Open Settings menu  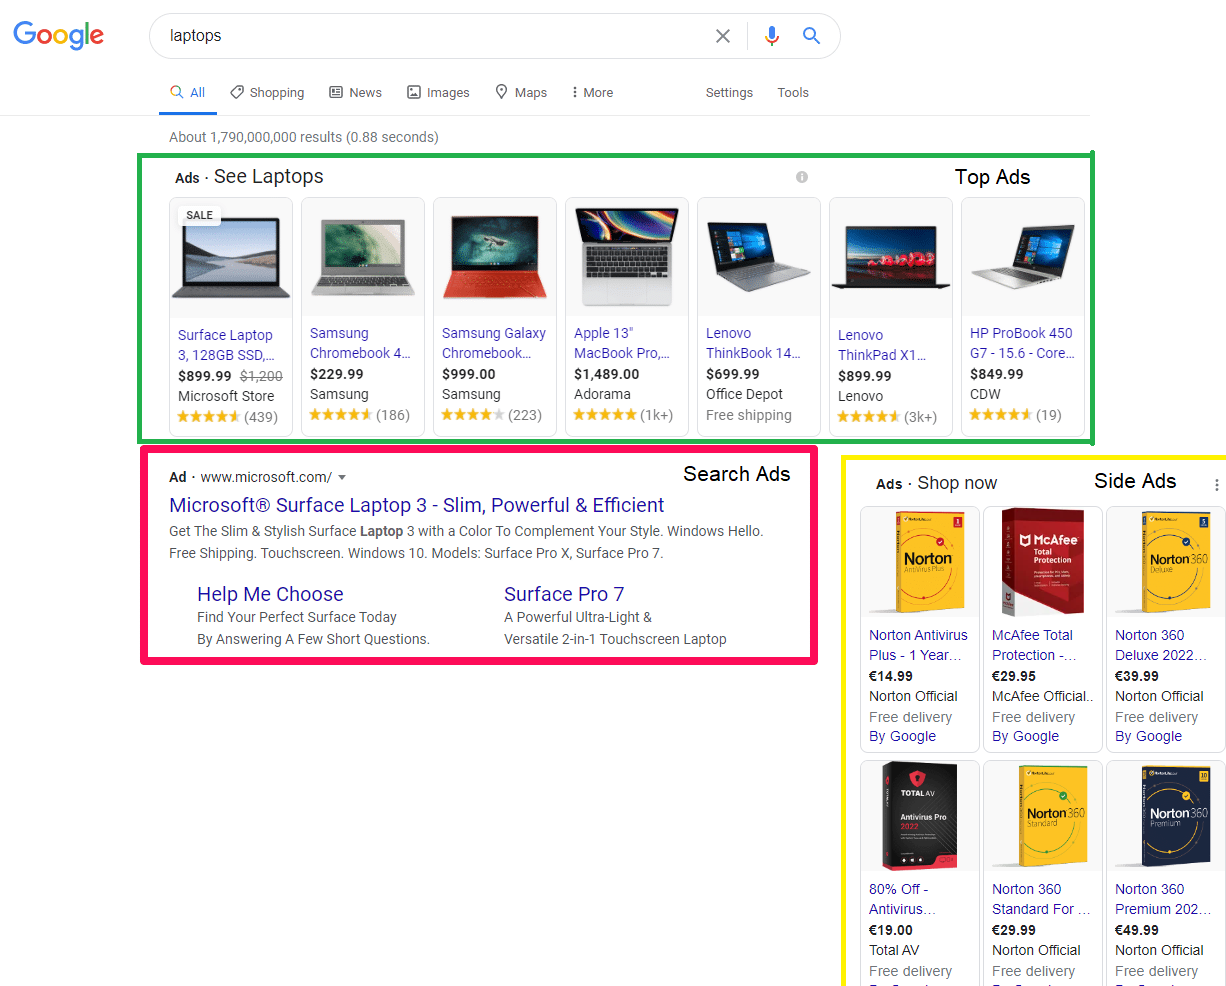729,92
